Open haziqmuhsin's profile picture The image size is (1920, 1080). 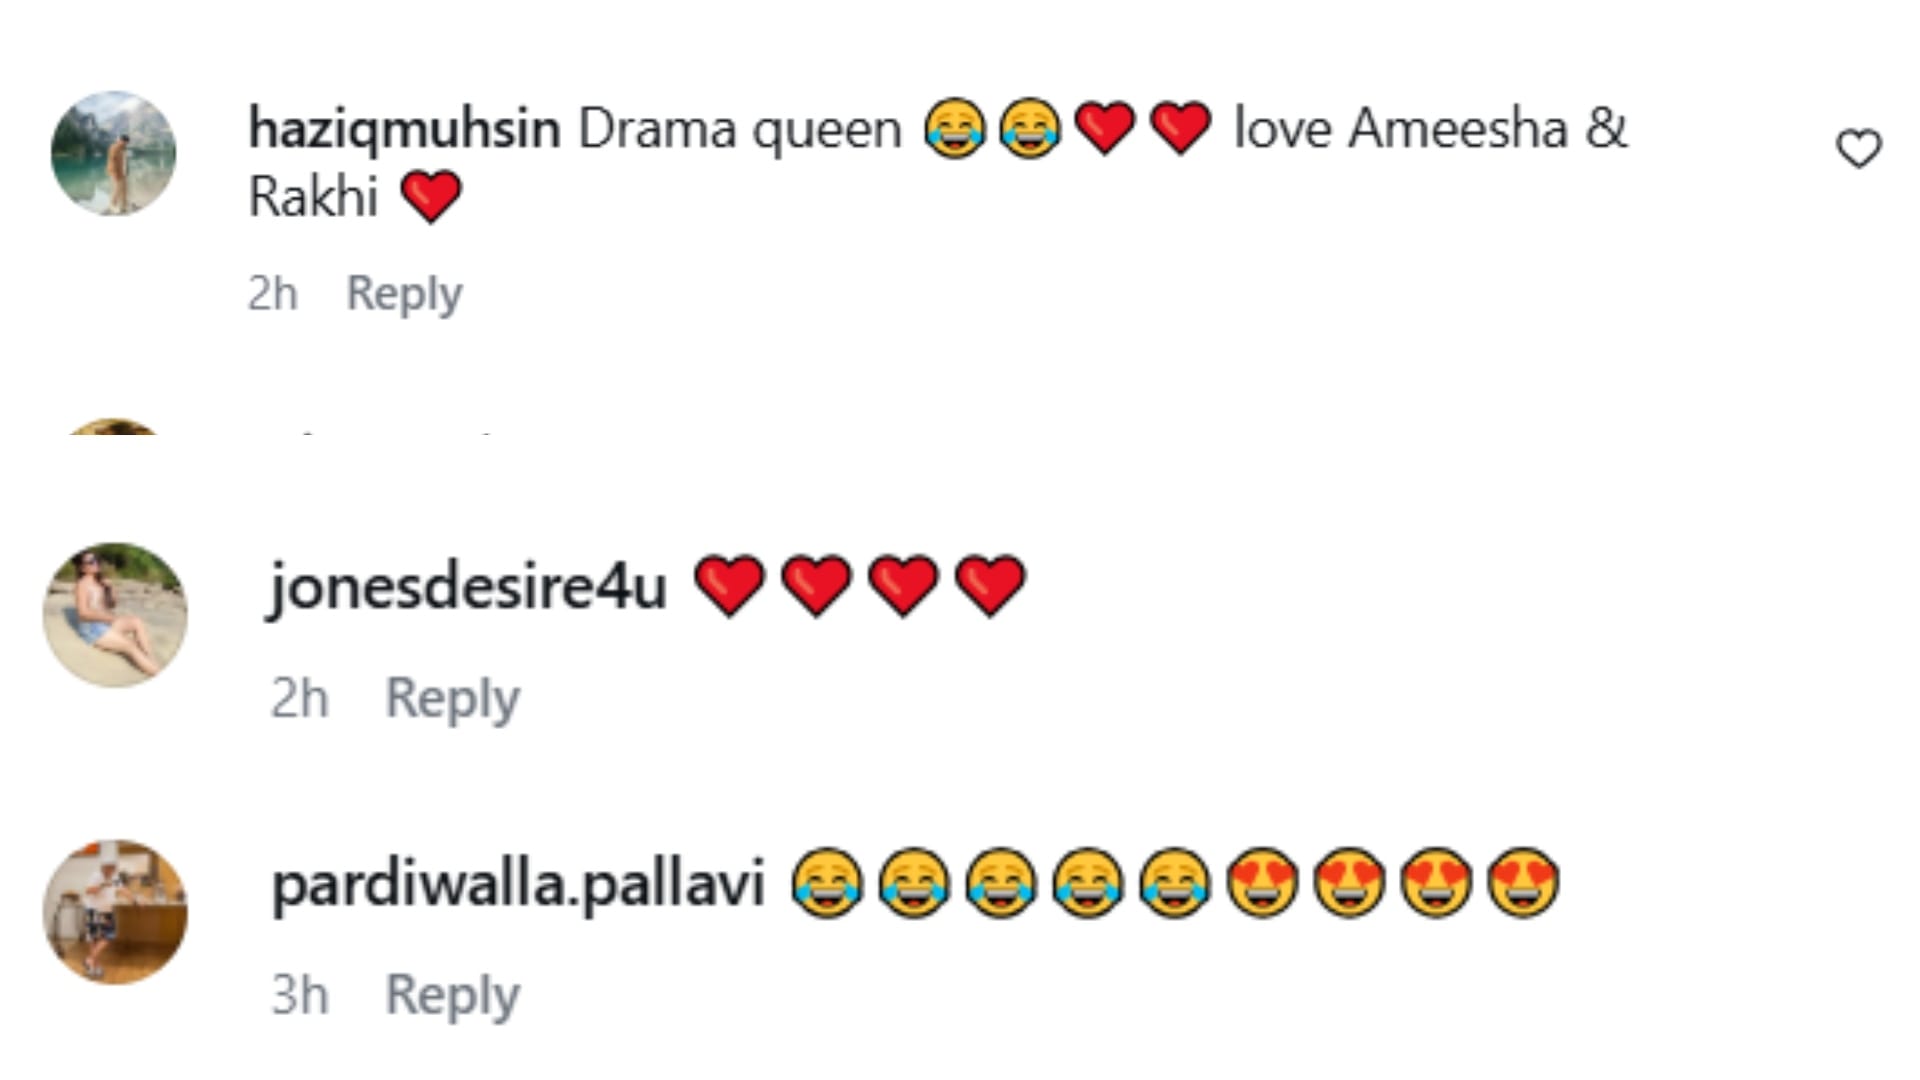pos(113,153)
